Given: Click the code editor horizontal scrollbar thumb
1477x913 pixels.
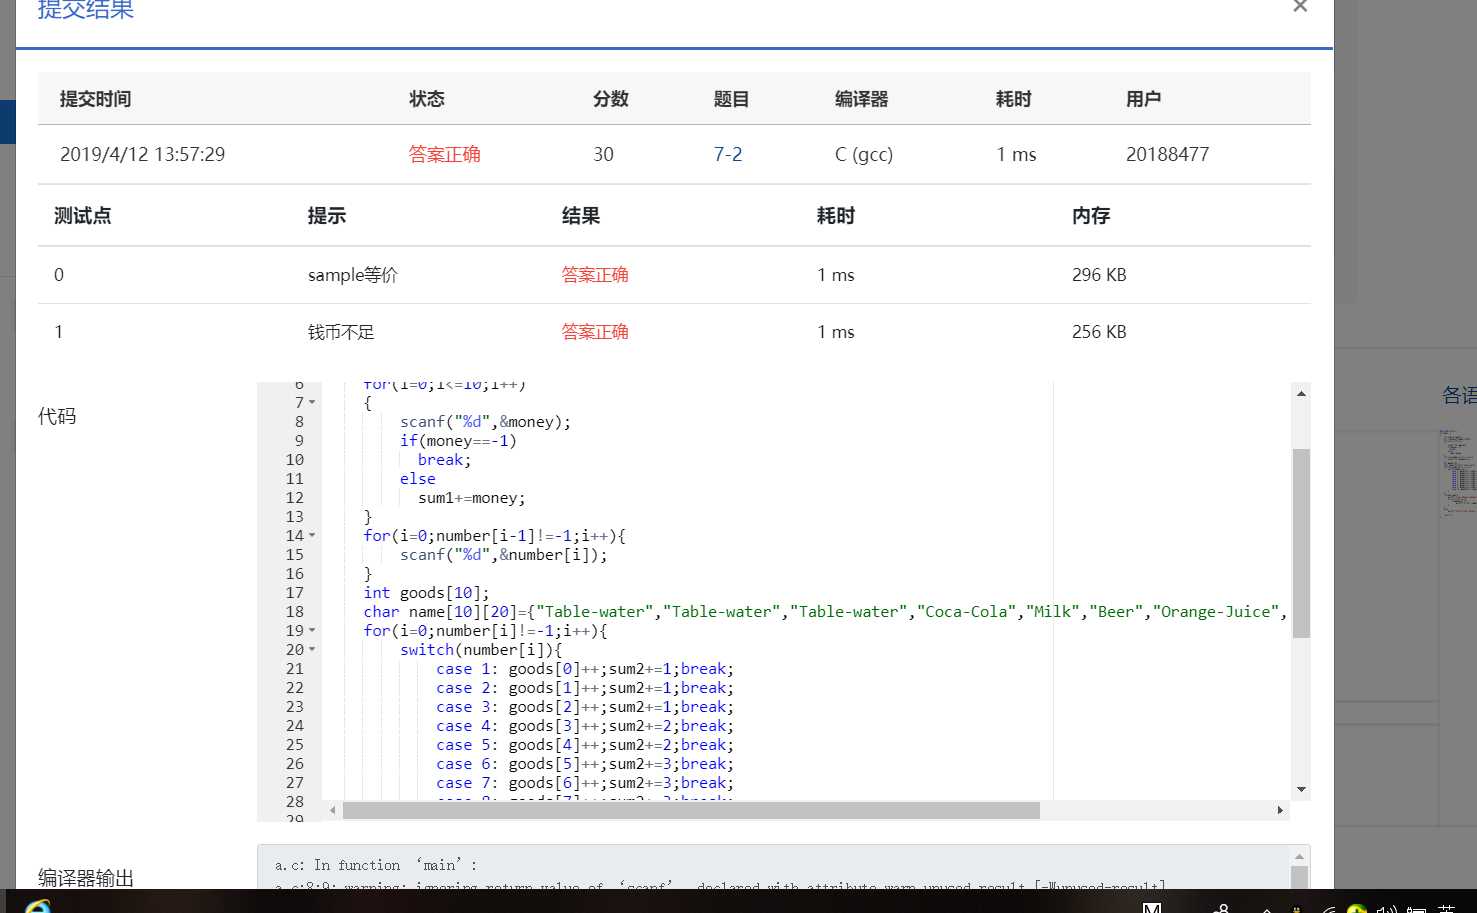Looking at the screenshot, I should coord(691,810).
